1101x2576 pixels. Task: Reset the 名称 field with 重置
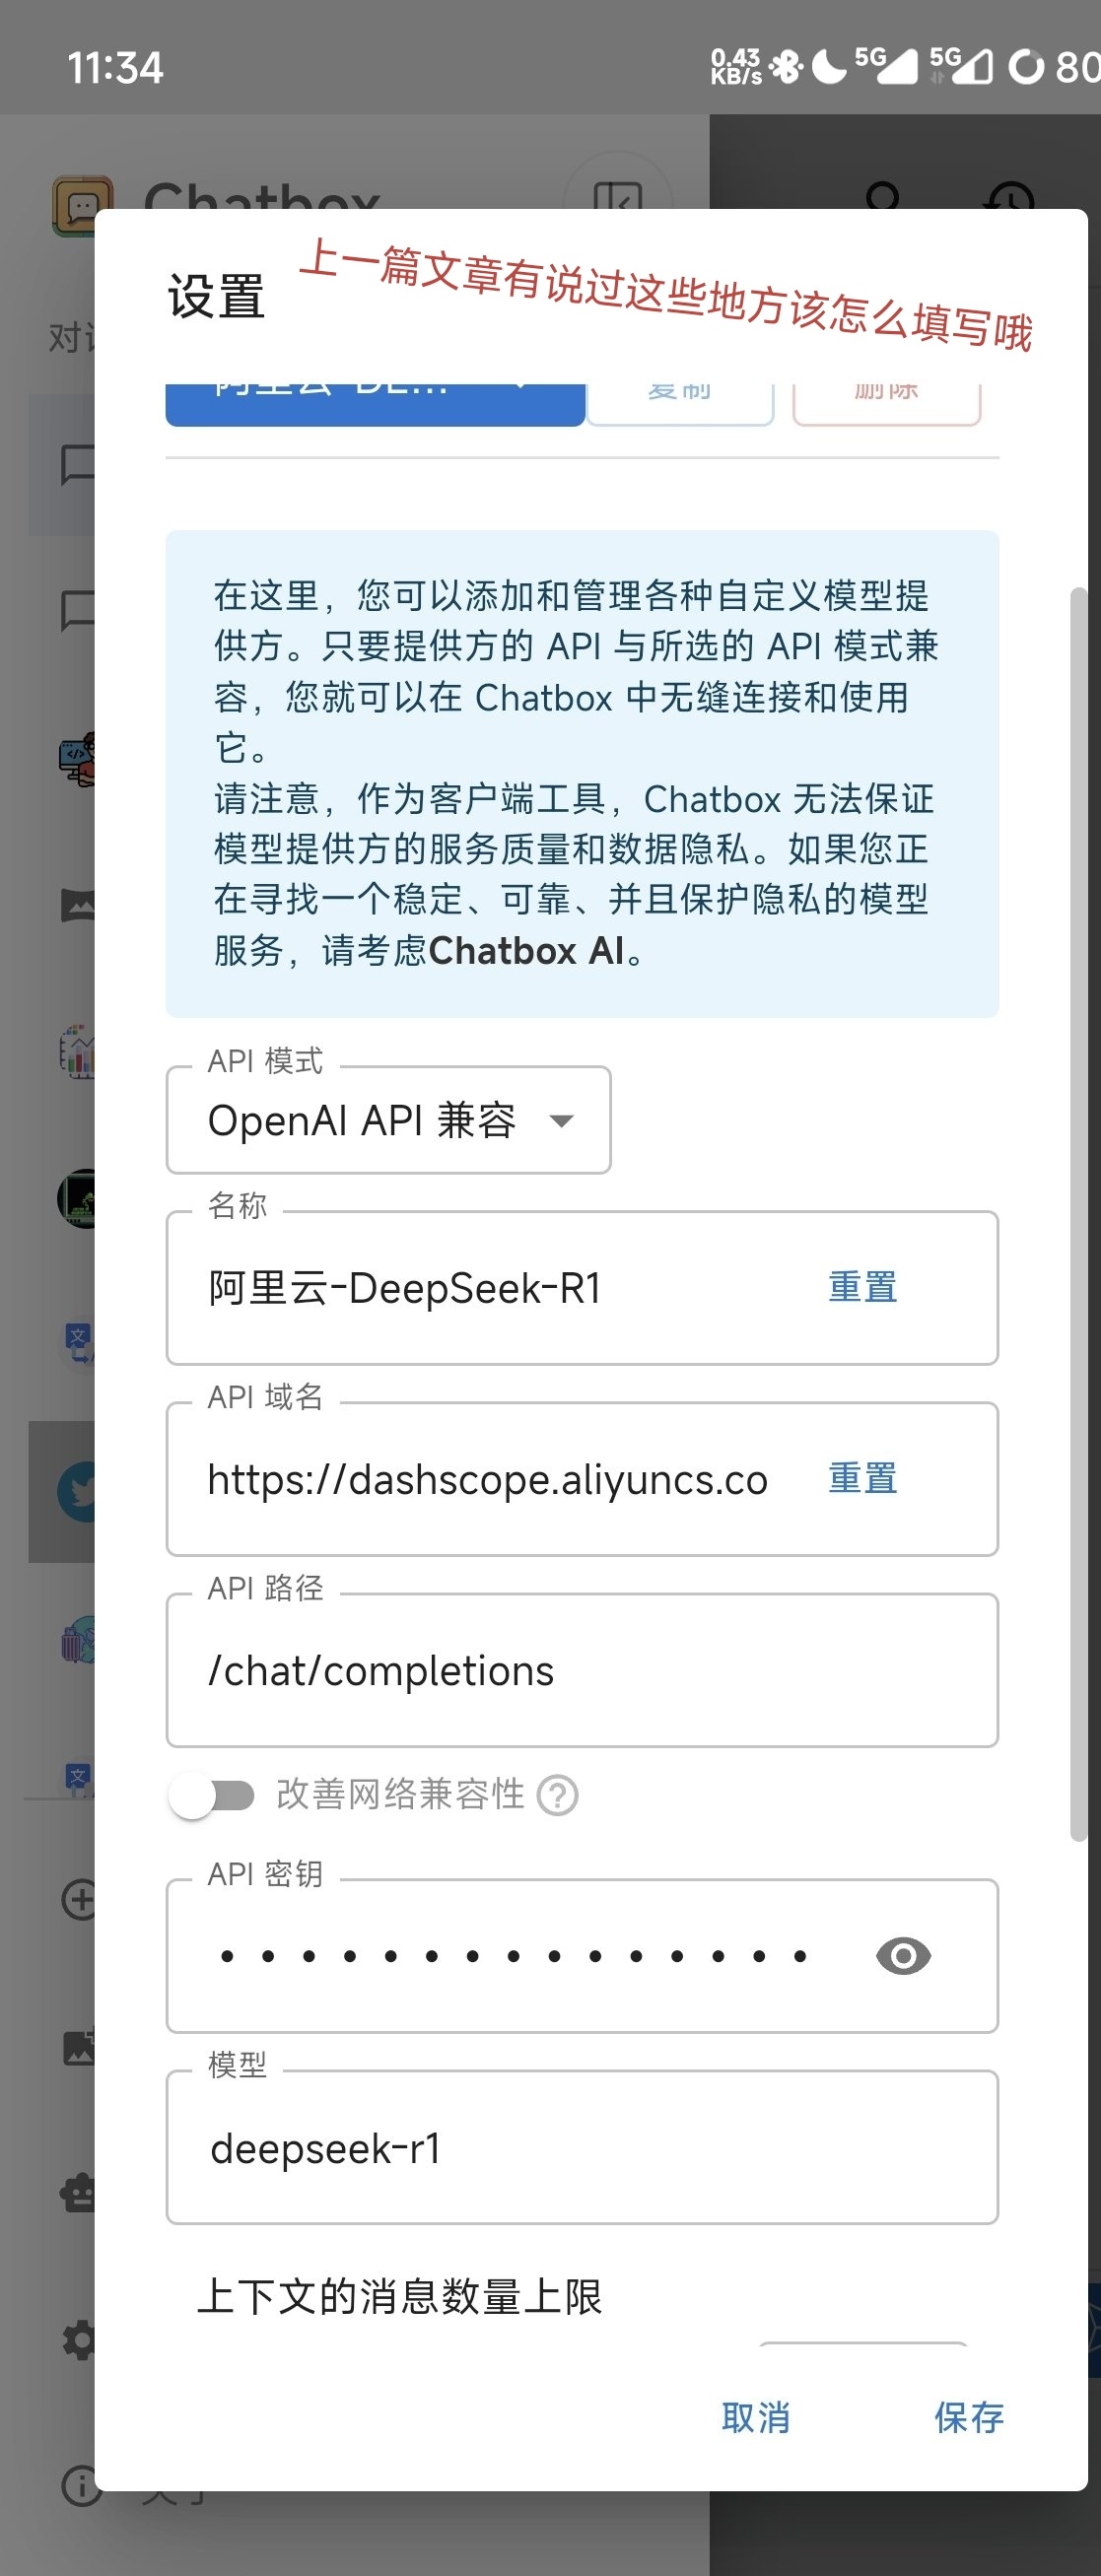[863, 1287]
